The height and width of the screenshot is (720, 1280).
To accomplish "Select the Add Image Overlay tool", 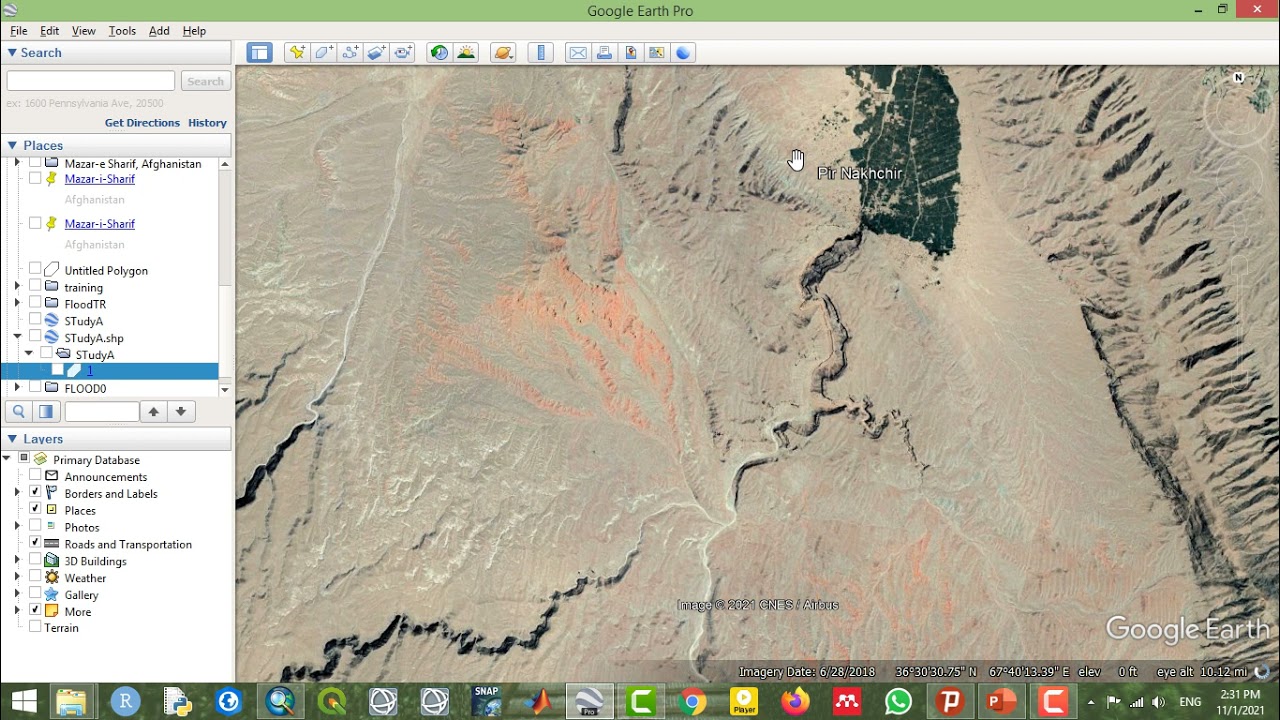I will [376, 53].
